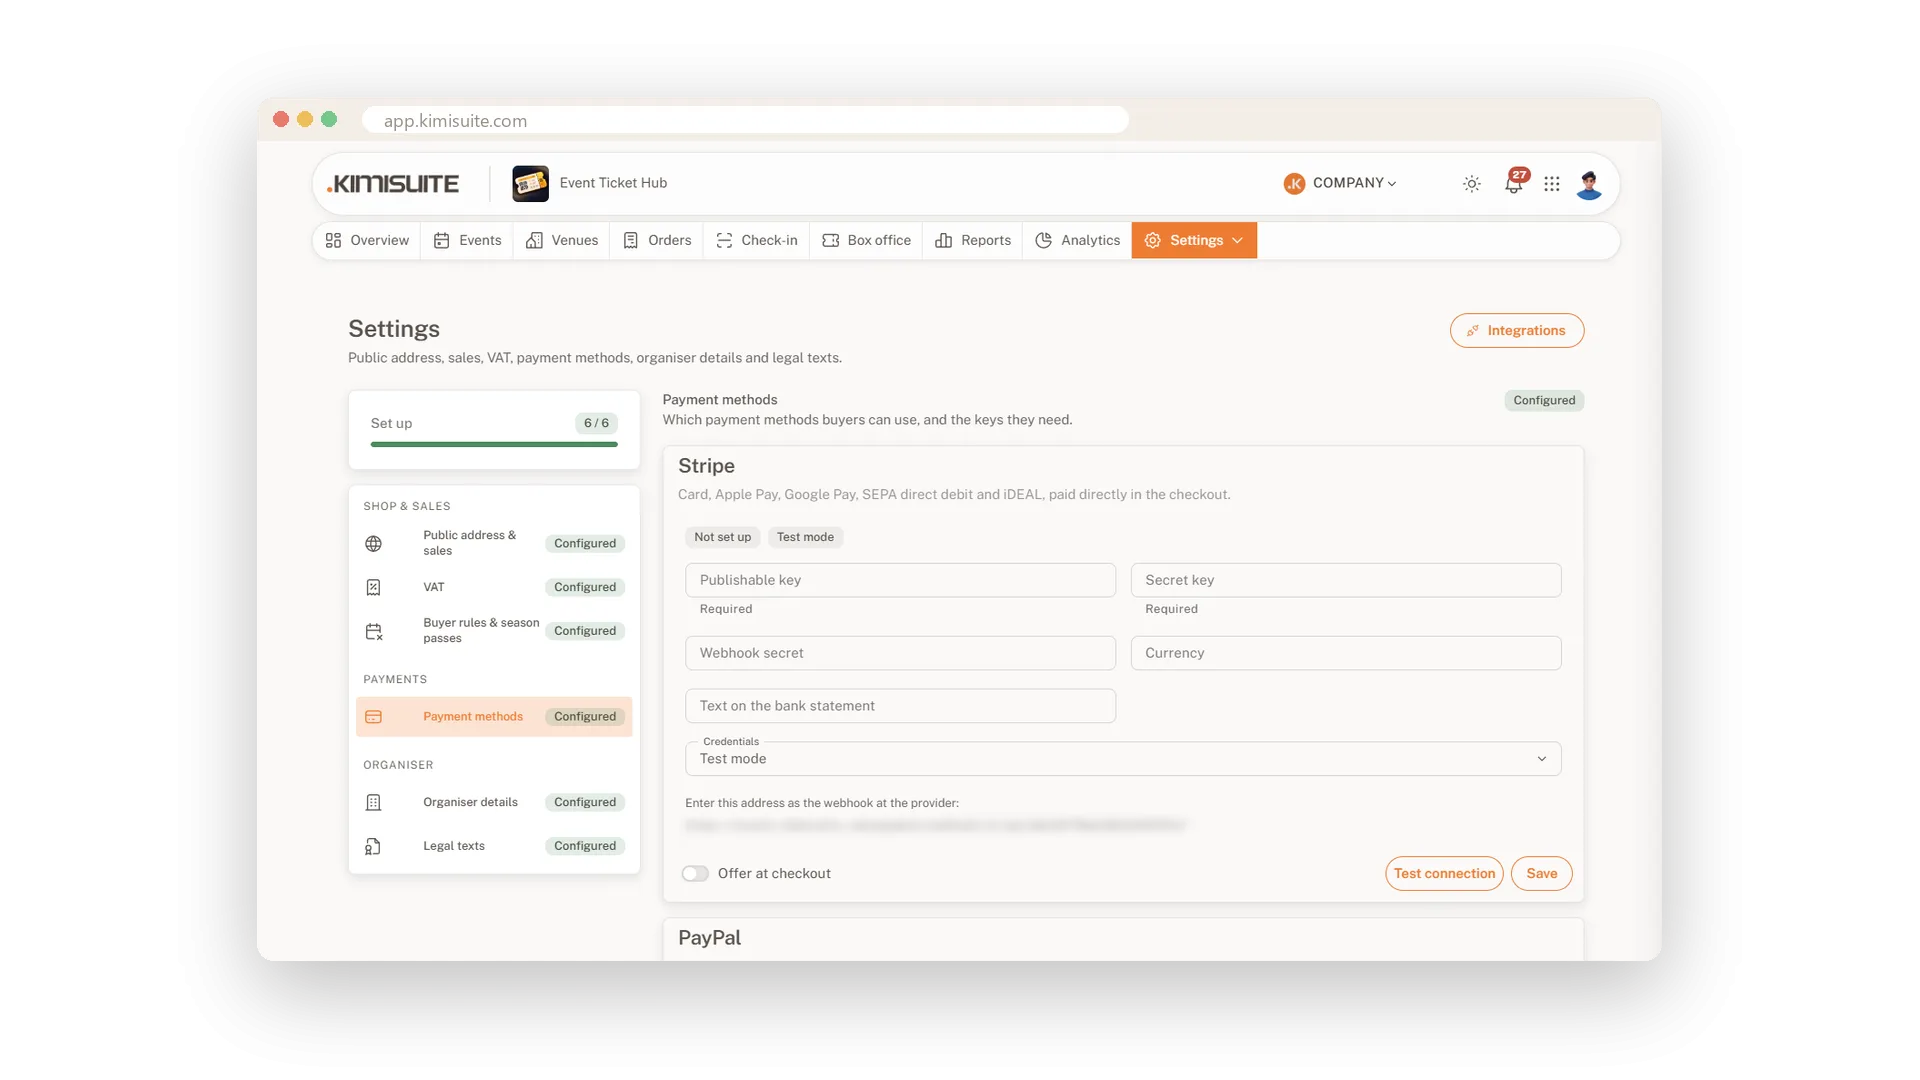The height and width of the screenshot is (1080, 1920).
Task: Click the 6 / 6 setup counter
Action: 596,423
